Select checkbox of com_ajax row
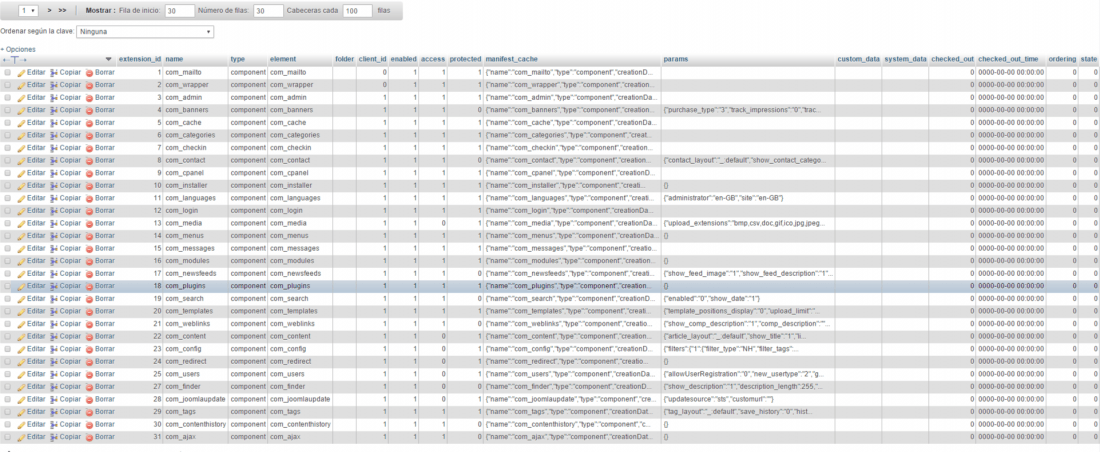1100x452 pixels. [8, 438]
